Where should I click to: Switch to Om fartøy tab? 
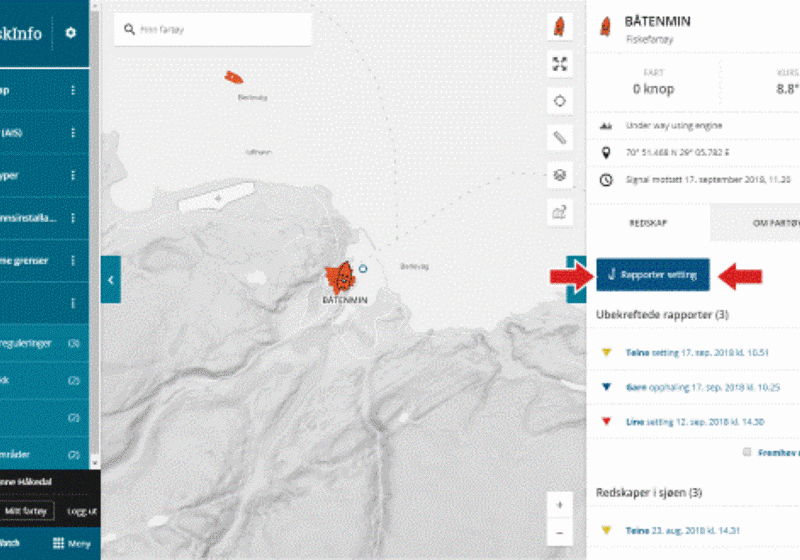[765, 223]
